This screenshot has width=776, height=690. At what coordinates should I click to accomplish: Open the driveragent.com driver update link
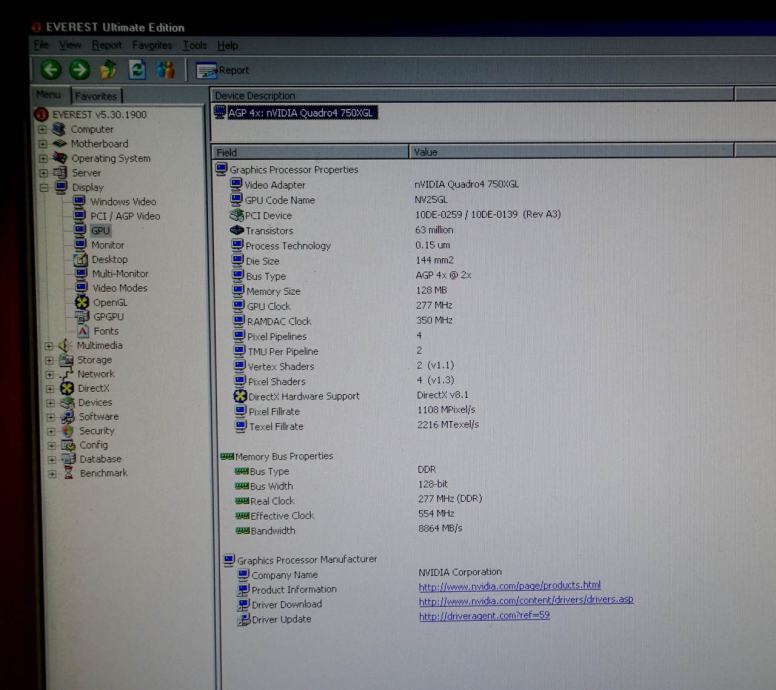point(485,615)
